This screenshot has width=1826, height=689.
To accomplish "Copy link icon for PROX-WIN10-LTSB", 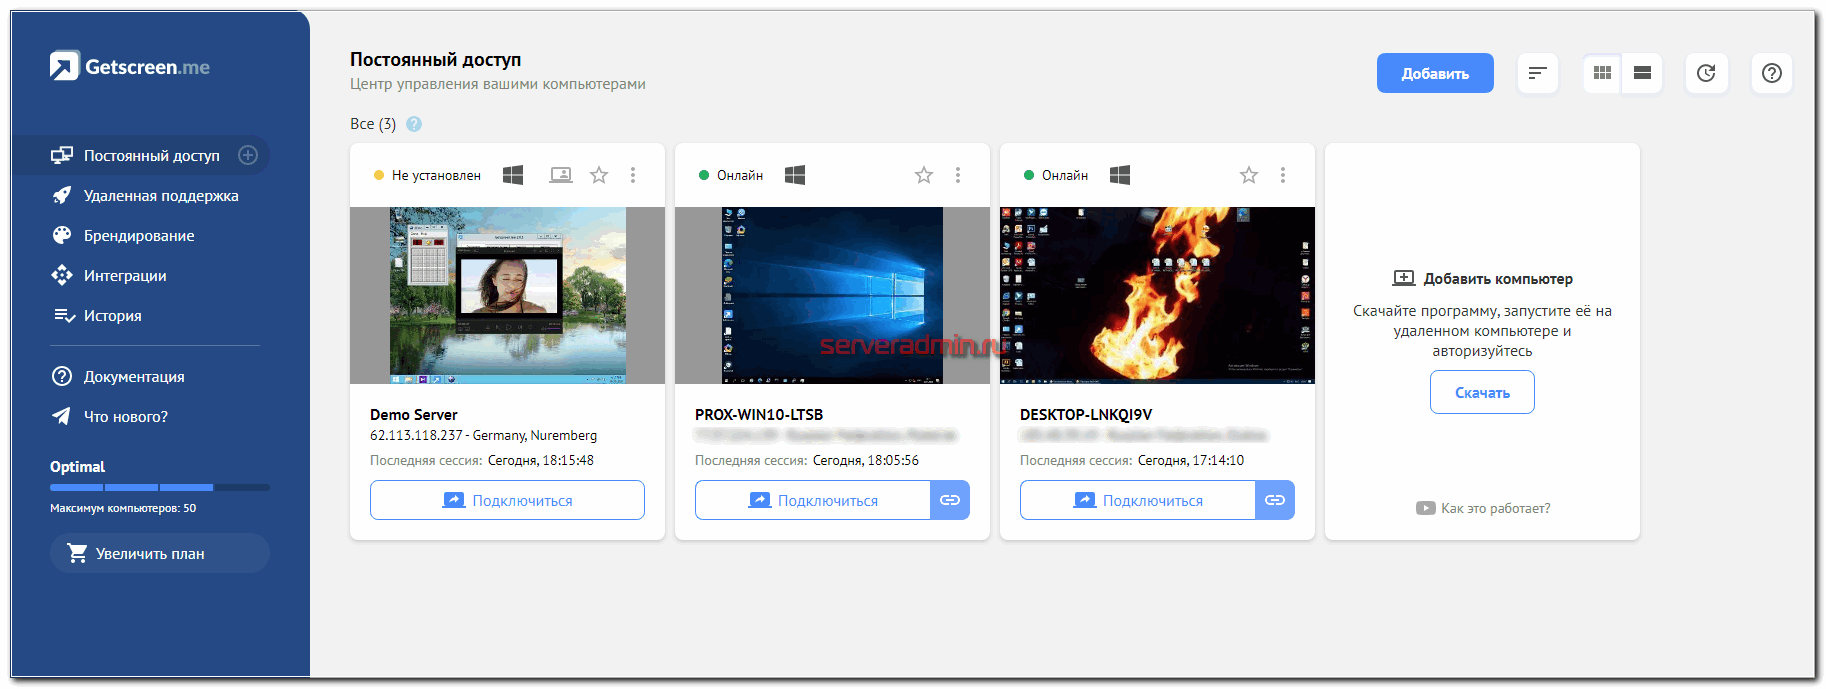I will pos(950,500).
